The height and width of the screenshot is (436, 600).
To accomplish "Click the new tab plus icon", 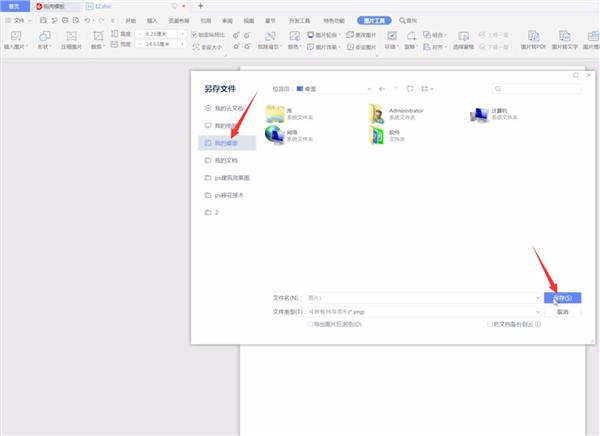I will (200, 6).
